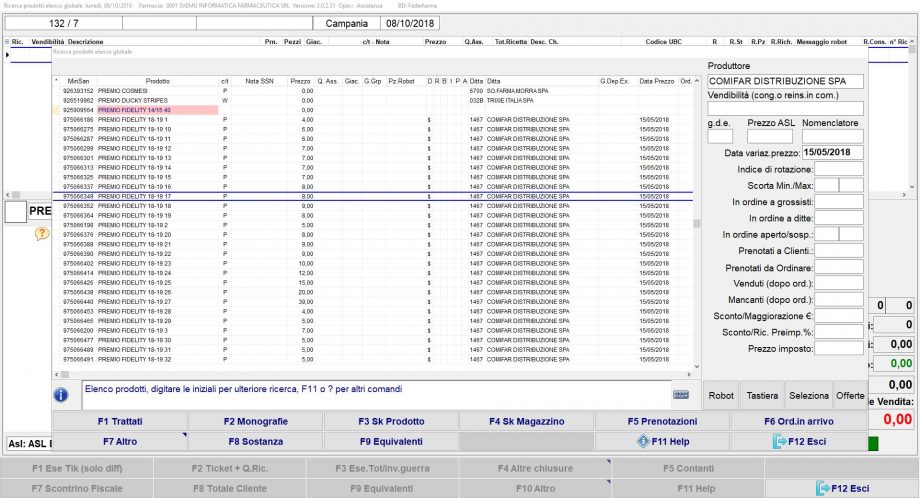Click the blue info icon in status bar

(61, 395)
